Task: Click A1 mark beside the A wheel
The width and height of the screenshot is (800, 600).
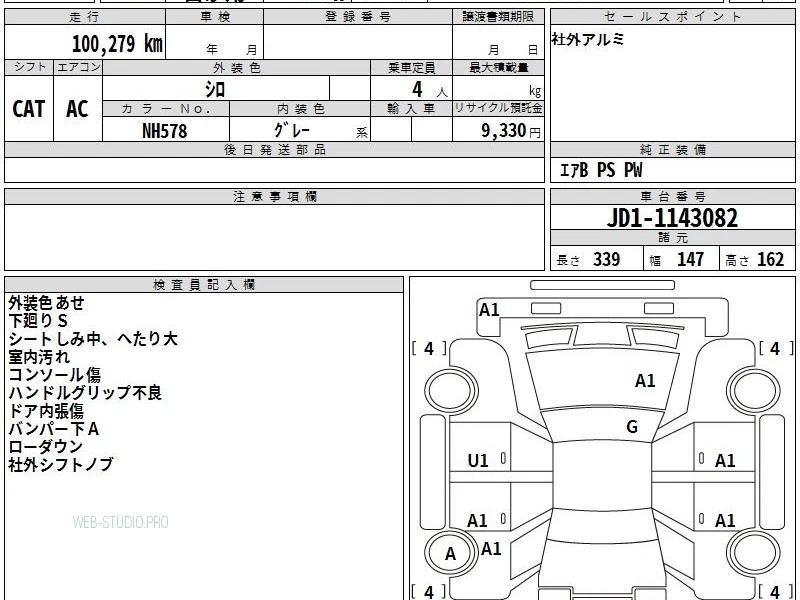Action: click(491, 548)
